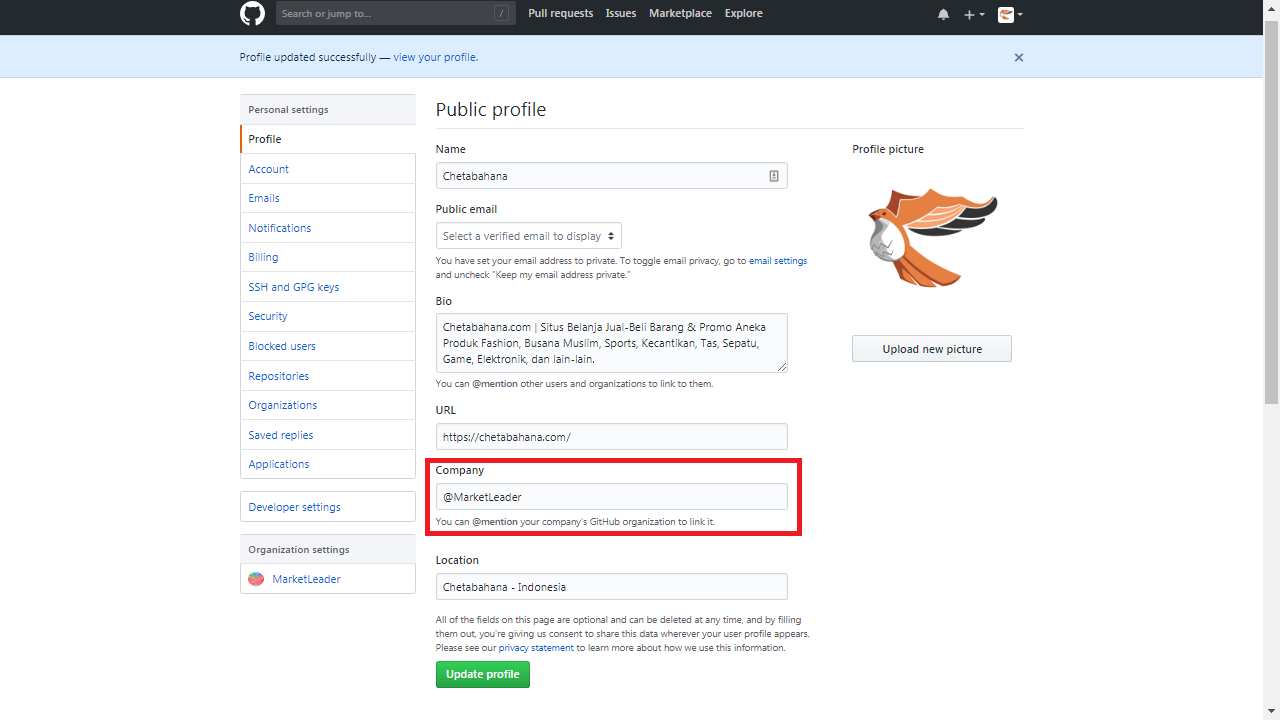Click the bird profile picture
1280x720 pixels.
pos(932,239)
